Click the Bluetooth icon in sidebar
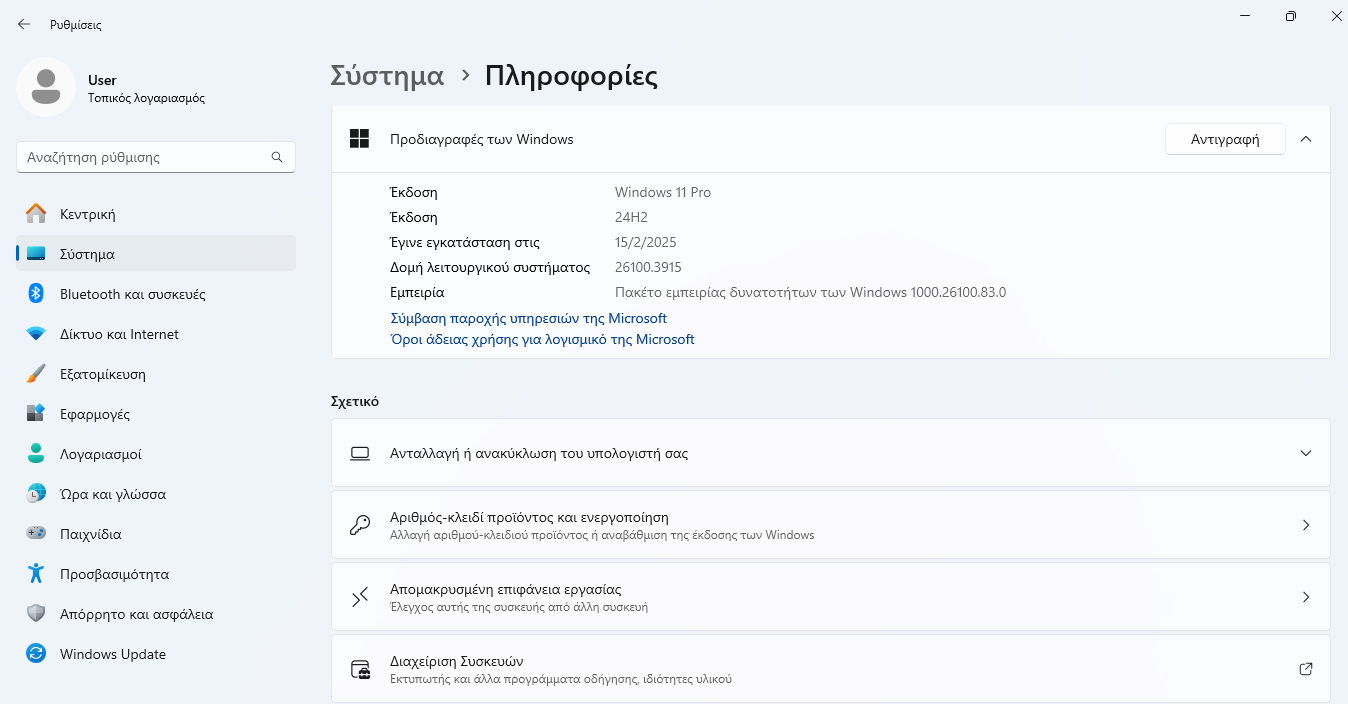 (x=36, y=294)
